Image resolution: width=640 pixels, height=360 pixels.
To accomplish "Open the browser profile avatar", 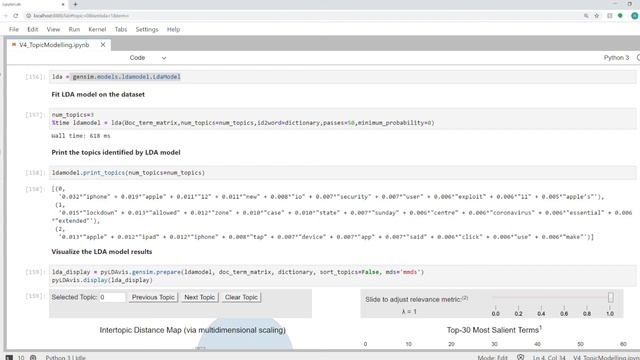I will coord(635,16).
